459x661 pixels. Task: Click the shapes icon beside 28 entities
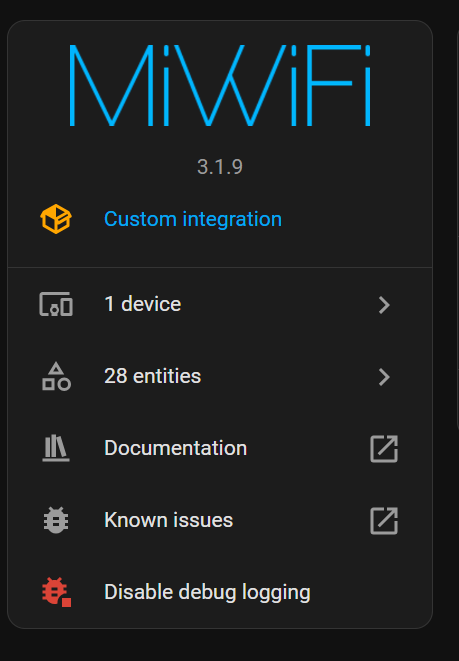56,376
